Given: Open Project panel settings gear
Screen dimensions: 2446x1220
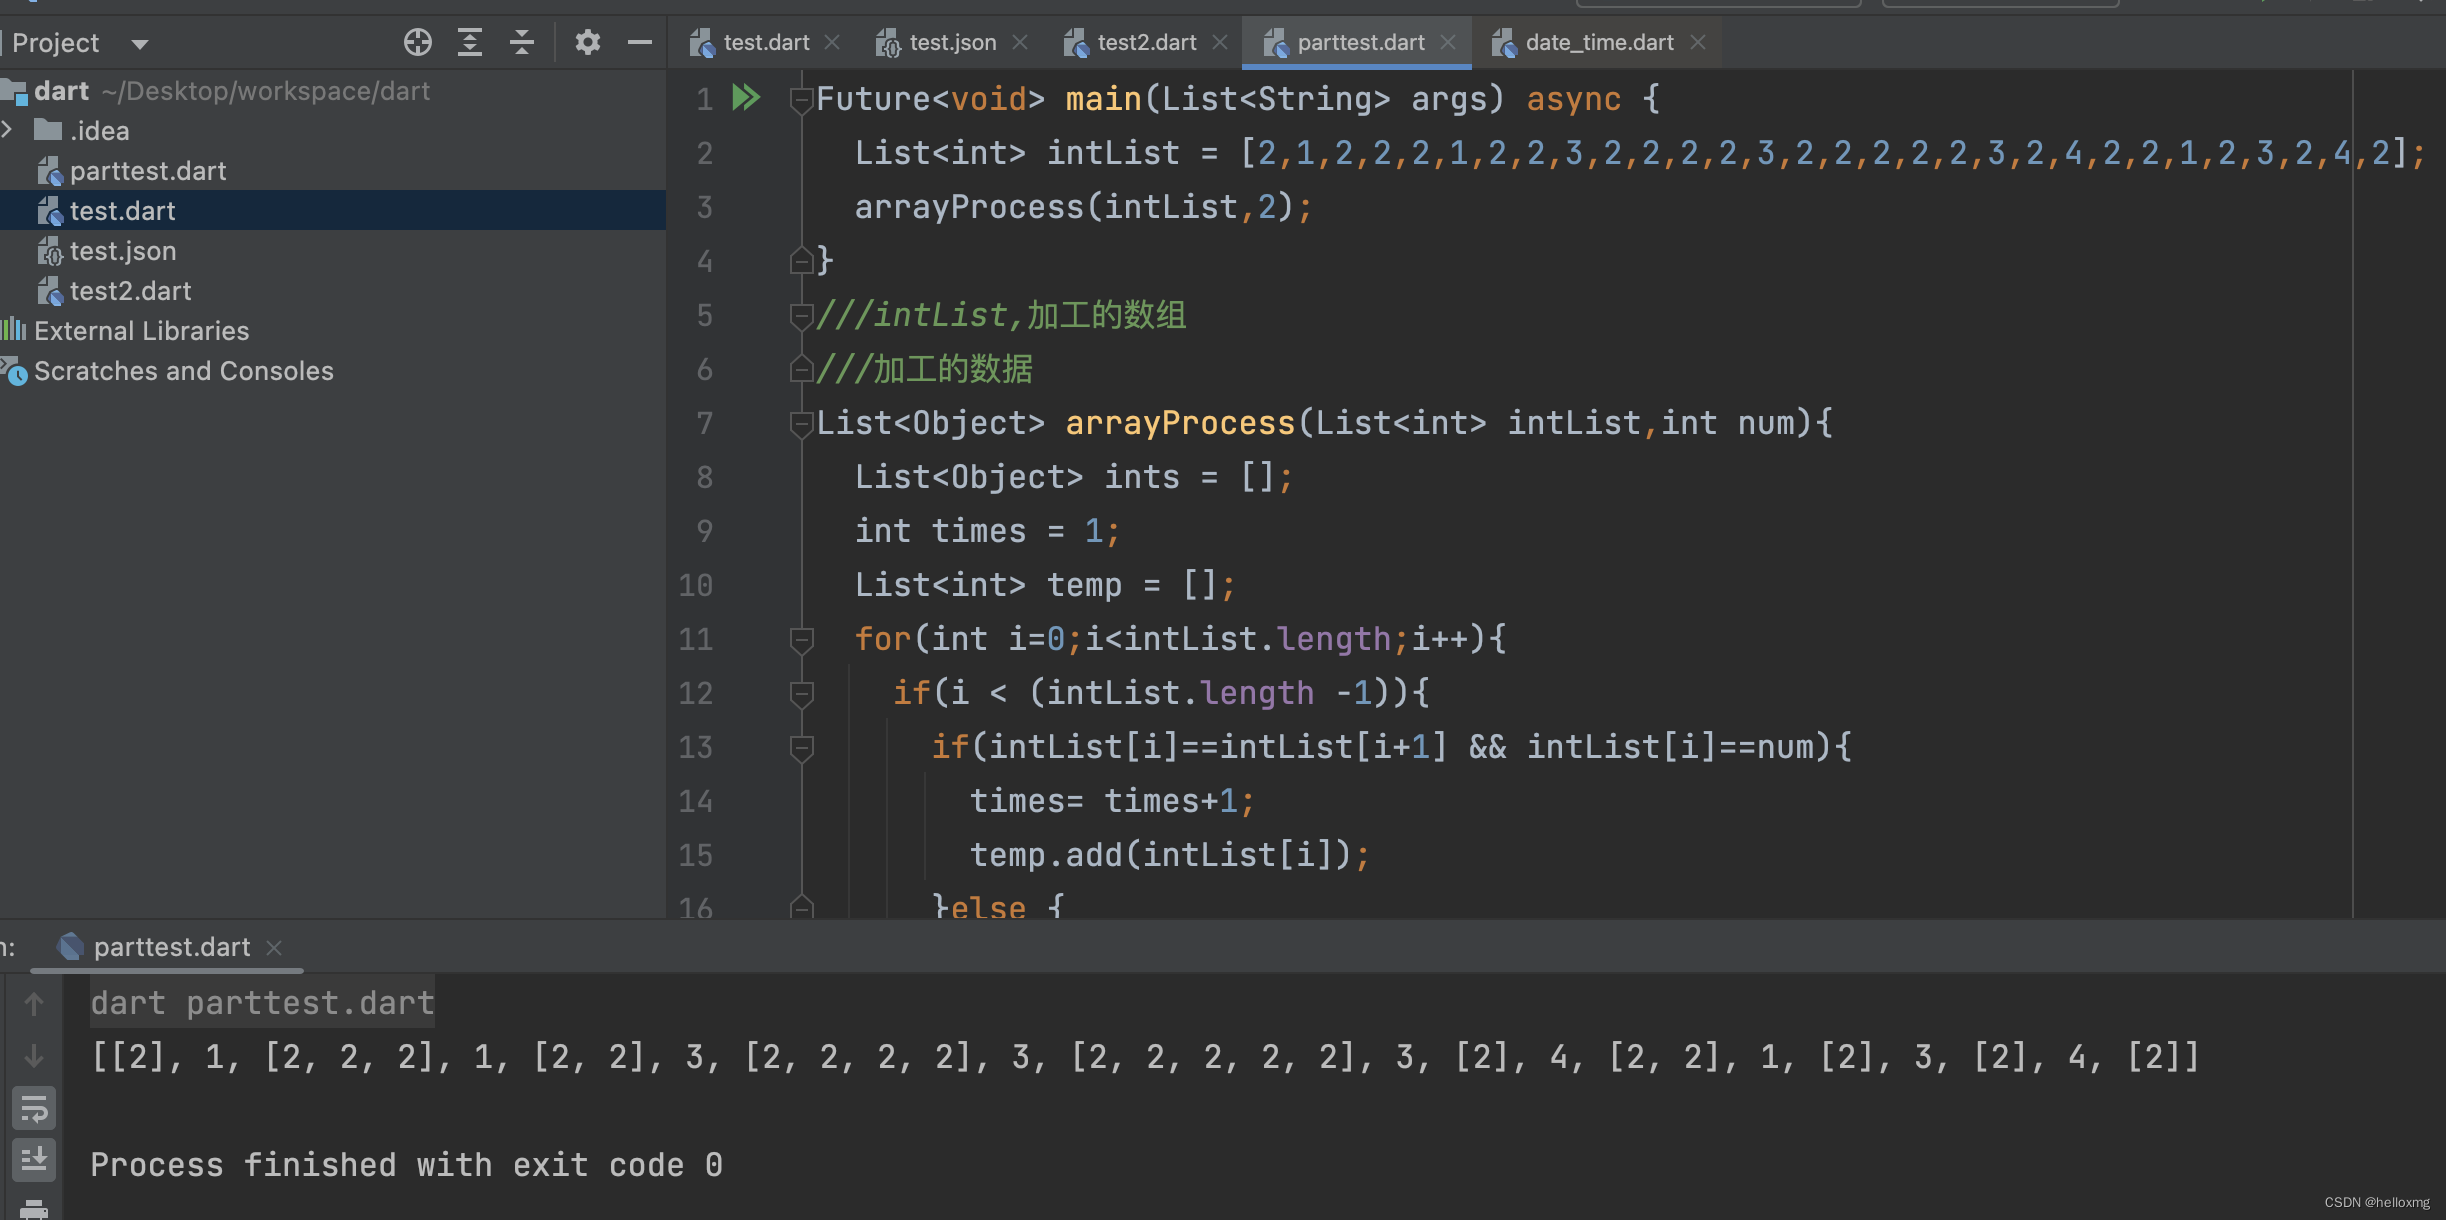Looking at the screenshot, I should [x=588, y=42].
